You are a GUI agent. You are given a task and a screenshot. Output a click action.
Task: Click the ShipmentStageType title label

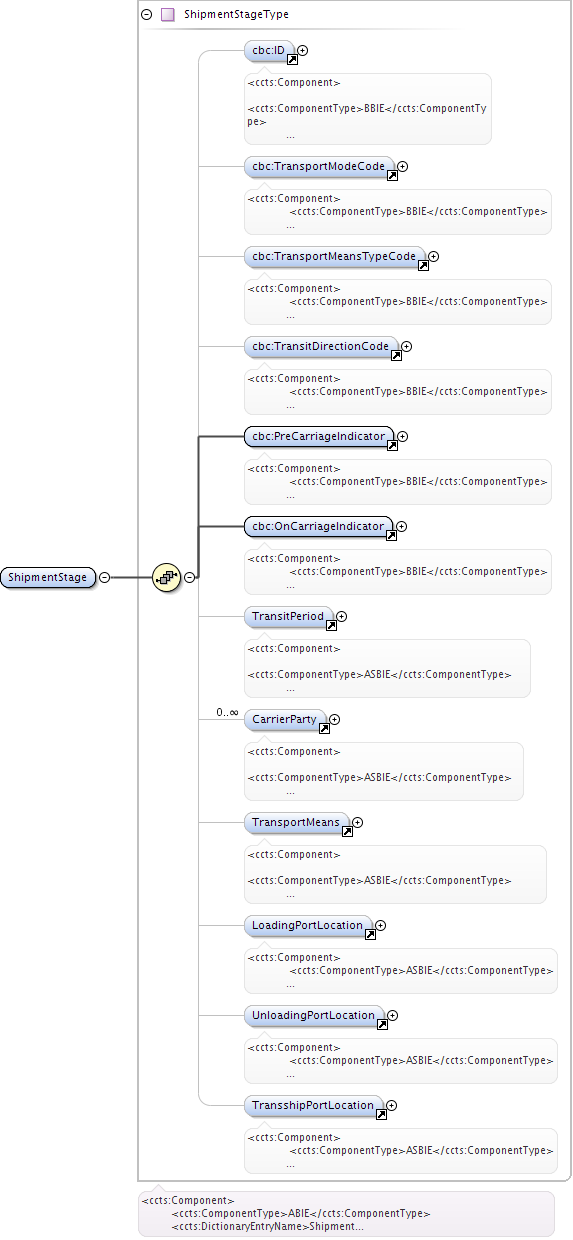click(237, 15)
